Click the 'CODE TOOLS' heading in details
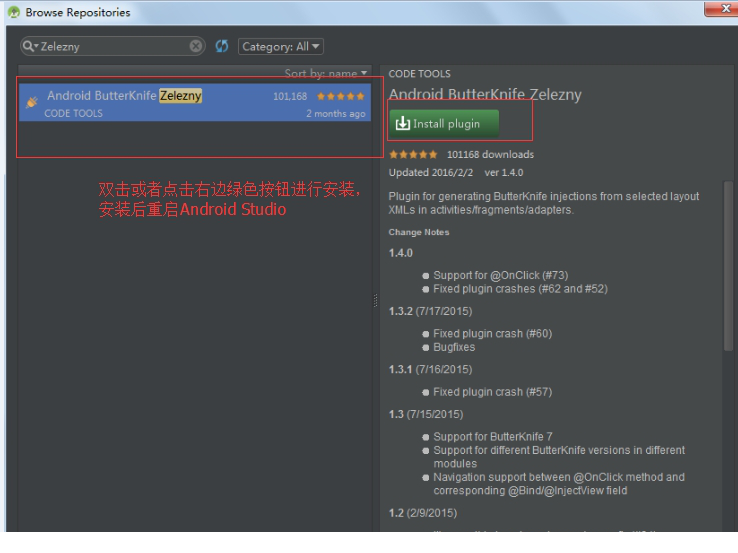The width and height of the screenshot is (738, 553). pos(419,74)
